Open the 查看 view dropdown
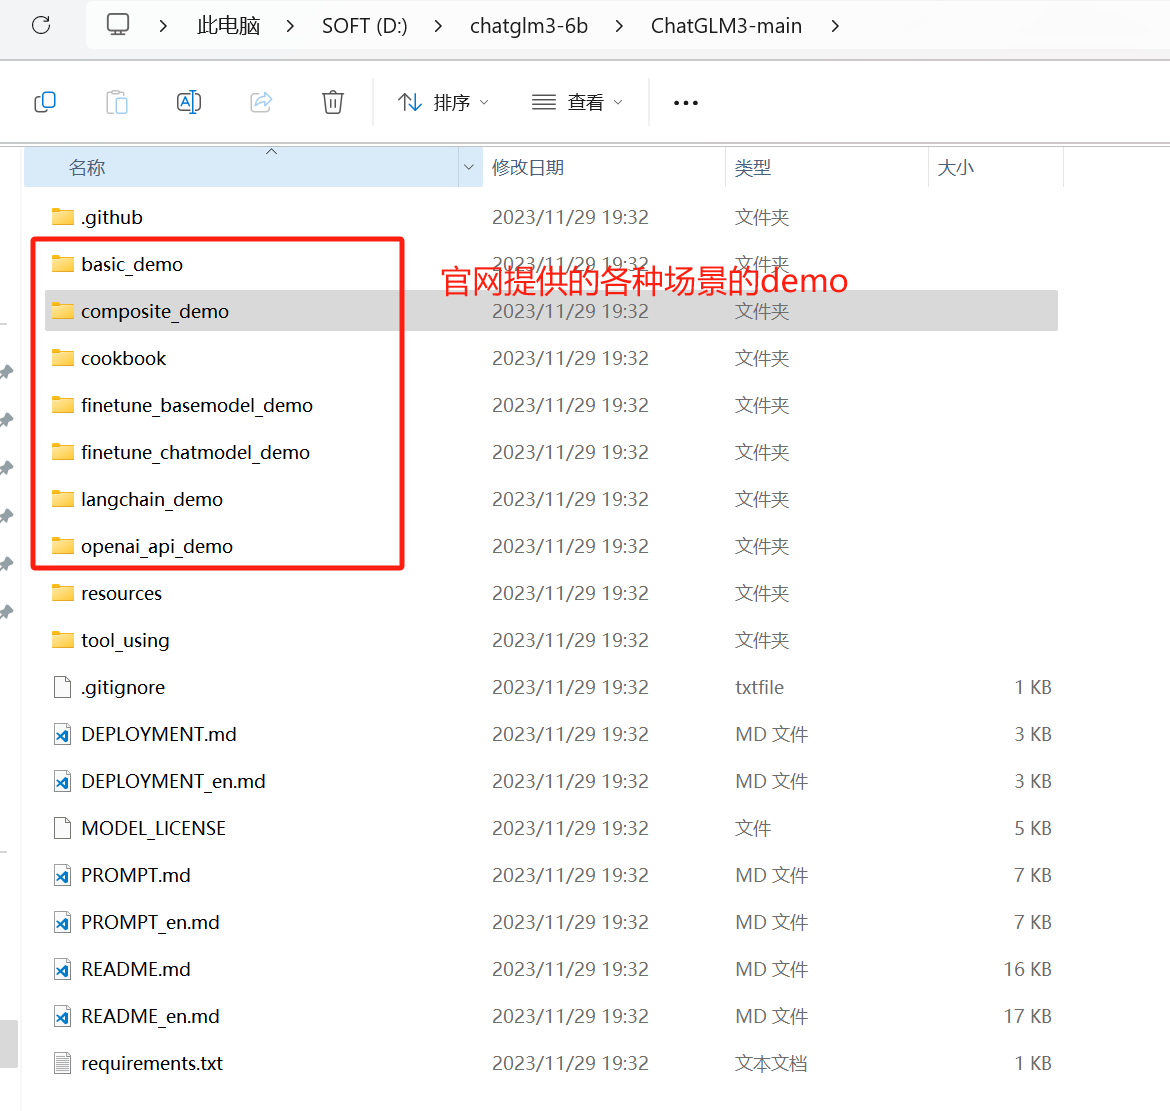1170x1111 pixels. tap(578, 102)
